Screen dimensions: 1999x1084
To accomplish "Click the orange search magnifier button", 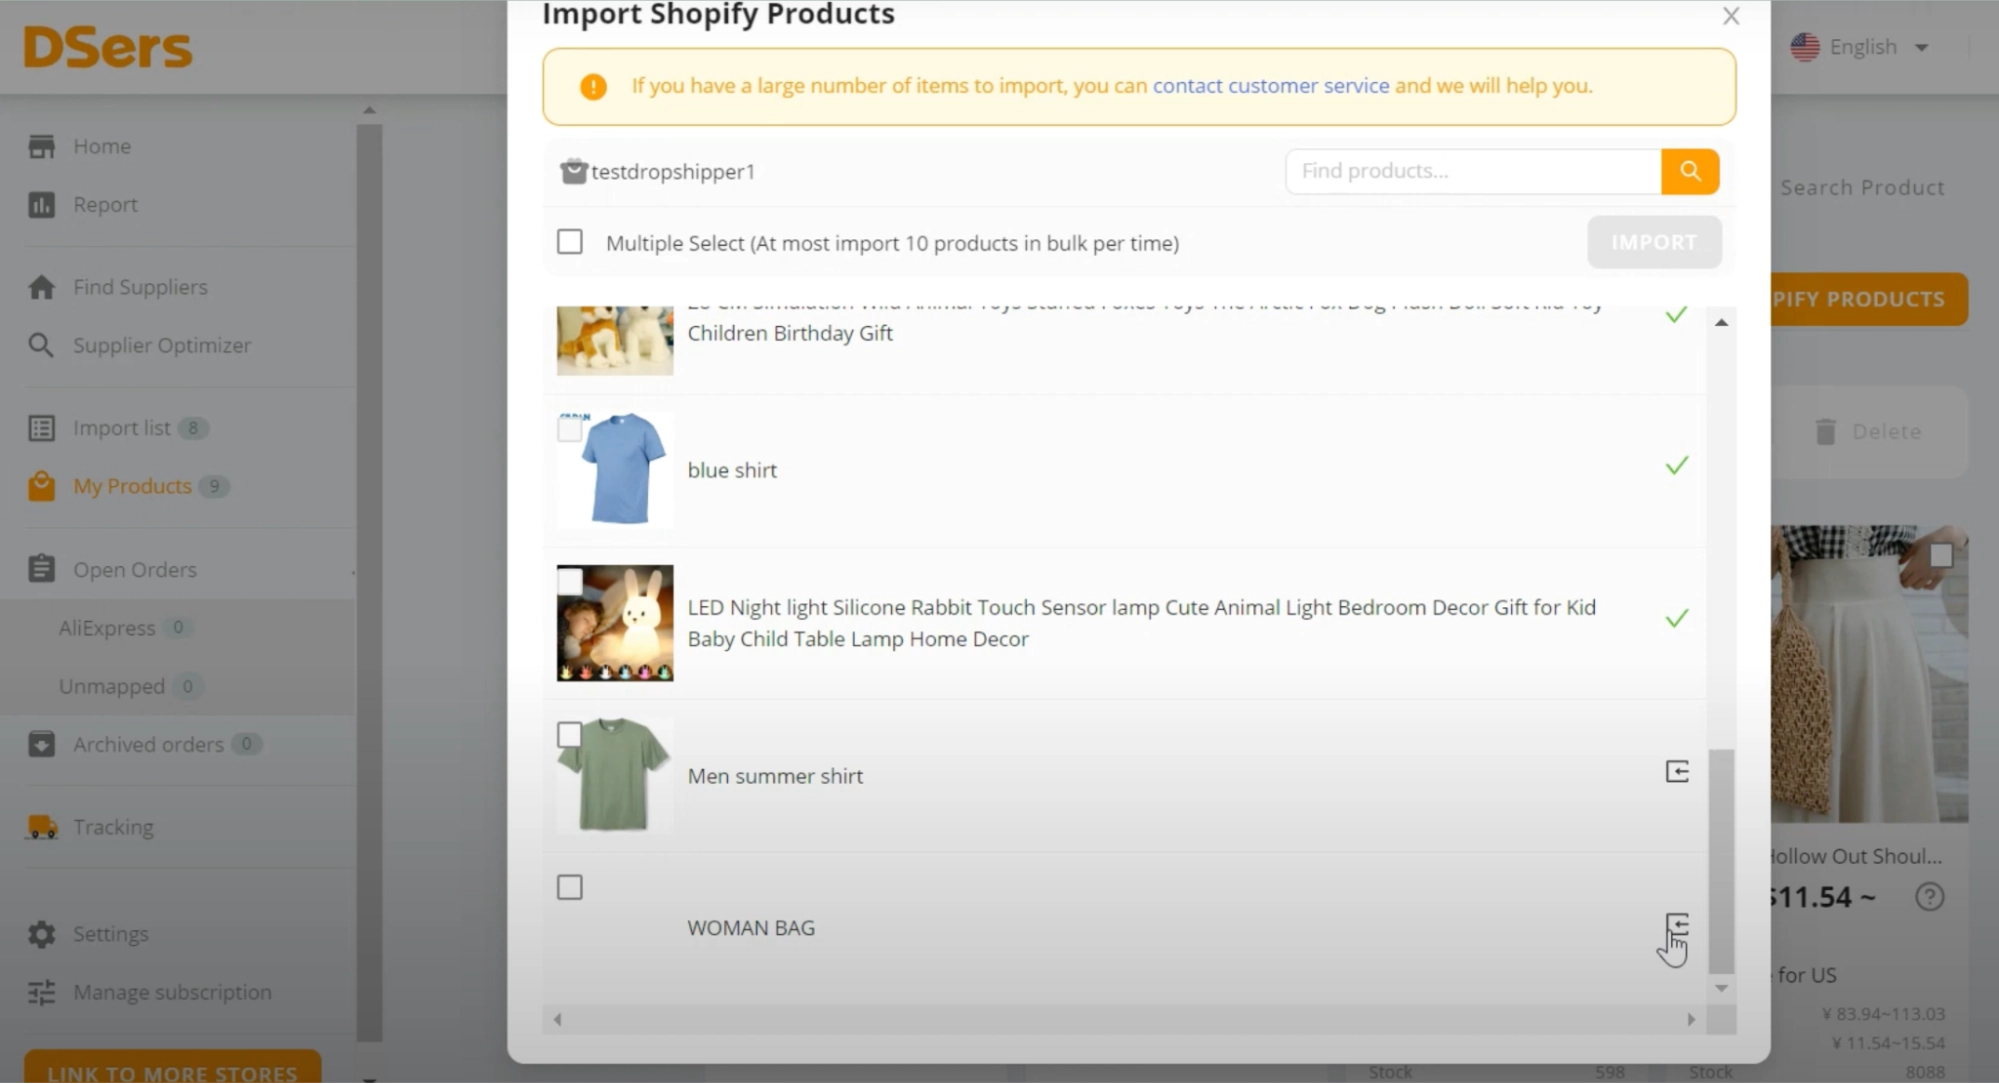I will pos(1690,171).
